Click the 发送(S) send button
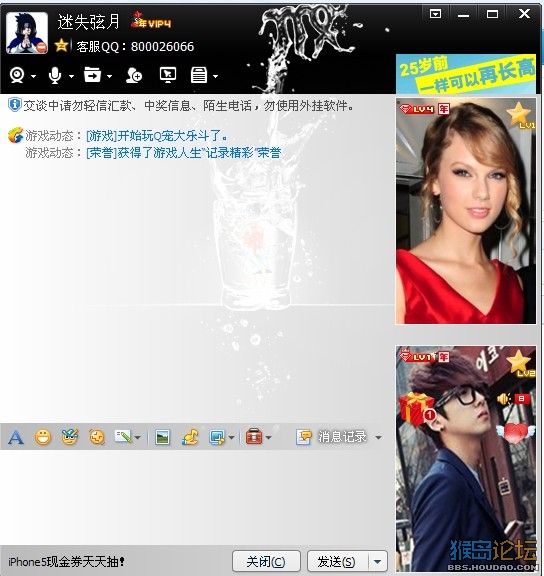Viewport: 544px width, 576px height. click(x=337, y=562)
